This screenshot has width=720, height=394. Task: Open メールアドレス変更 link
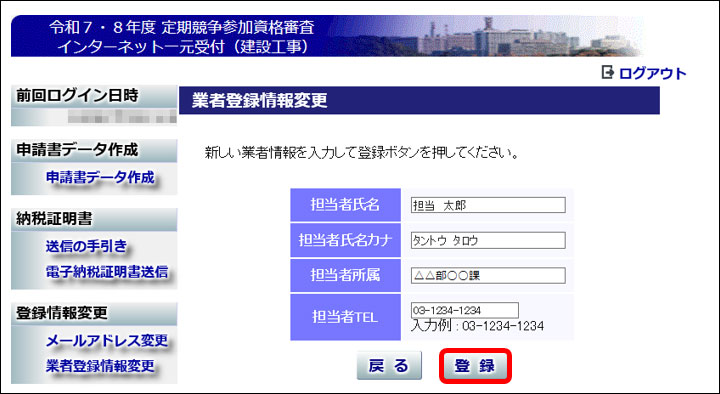(107, 341)
